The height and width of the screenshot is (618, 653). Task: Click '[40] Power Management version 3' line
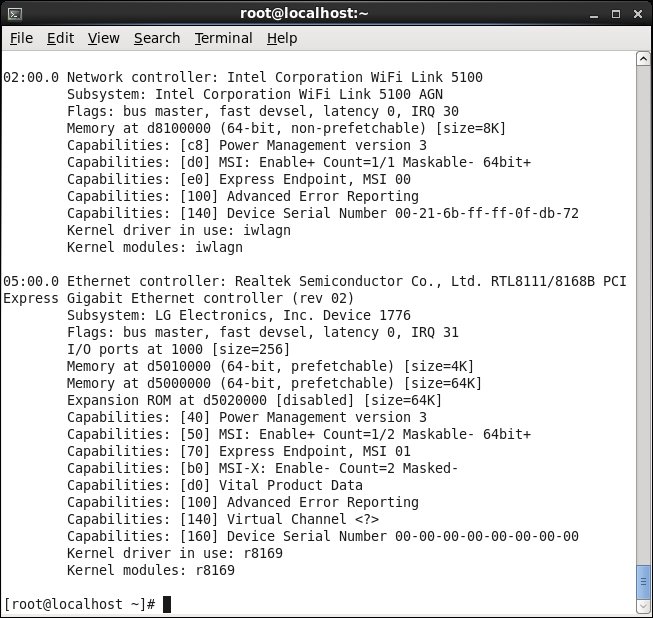coord(247,417)
